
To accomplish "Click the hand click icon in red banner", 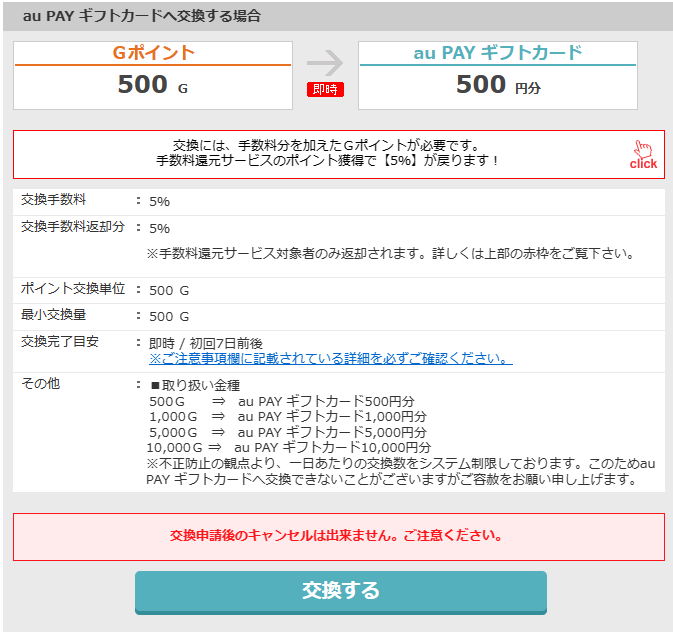I will (x=643, y=155).
